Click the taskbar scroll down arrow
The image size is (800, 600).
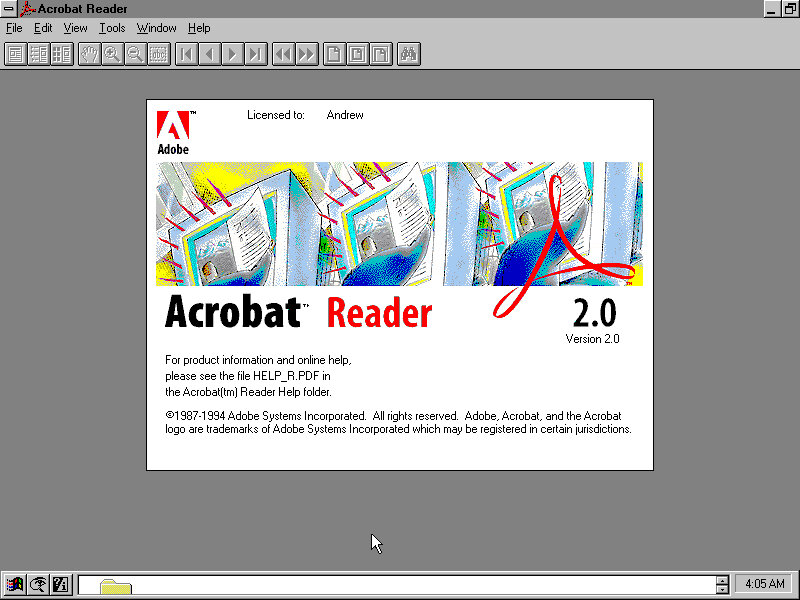pos(722,589)
